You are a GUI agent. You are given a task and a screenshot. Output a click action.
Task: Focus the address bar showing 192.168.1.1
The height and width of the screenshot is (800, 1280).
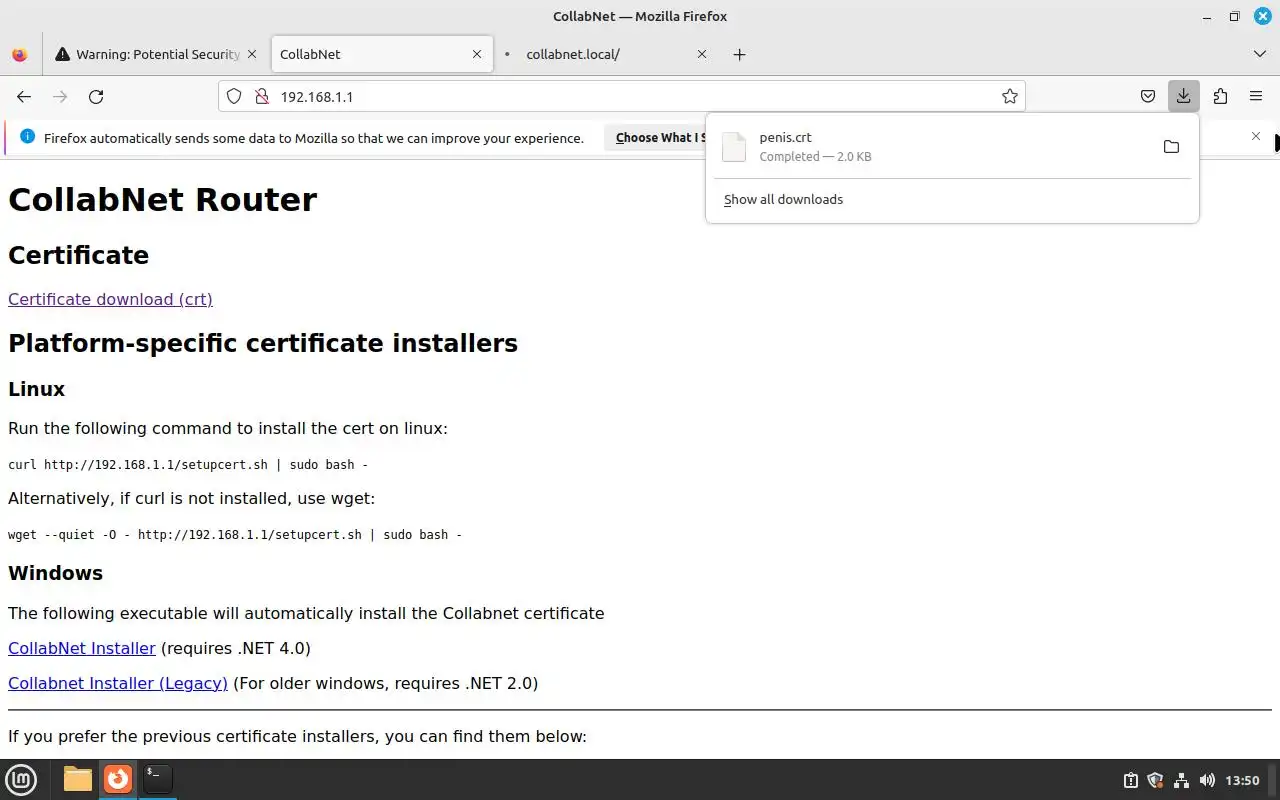(620, 96)
